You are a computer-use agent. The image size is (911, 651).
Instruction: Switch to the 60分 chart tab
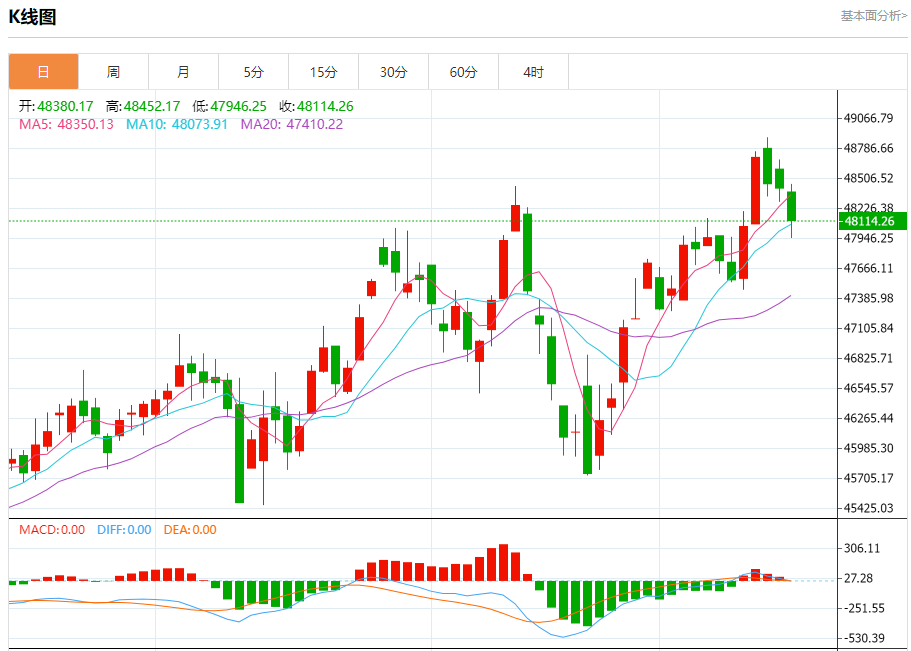pyautogui.click(x=463, y=72)
